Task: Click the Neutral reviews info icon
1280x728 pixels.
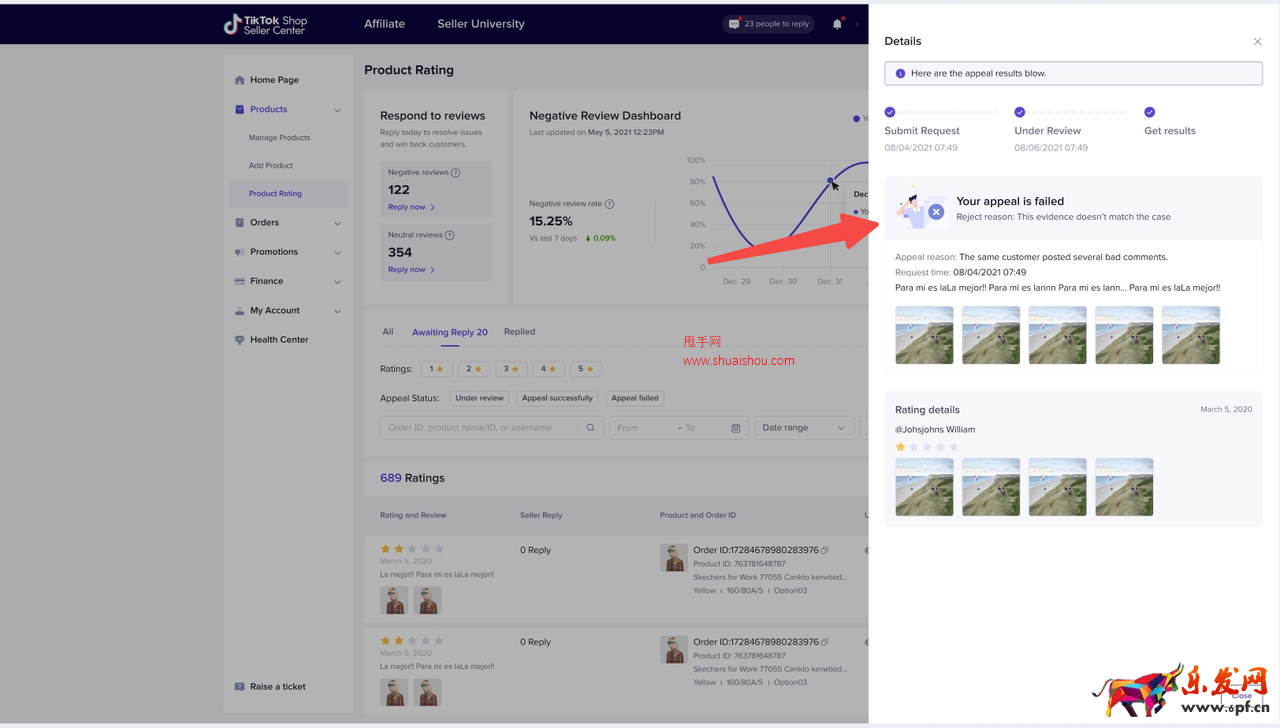Action: pos(449,236)
